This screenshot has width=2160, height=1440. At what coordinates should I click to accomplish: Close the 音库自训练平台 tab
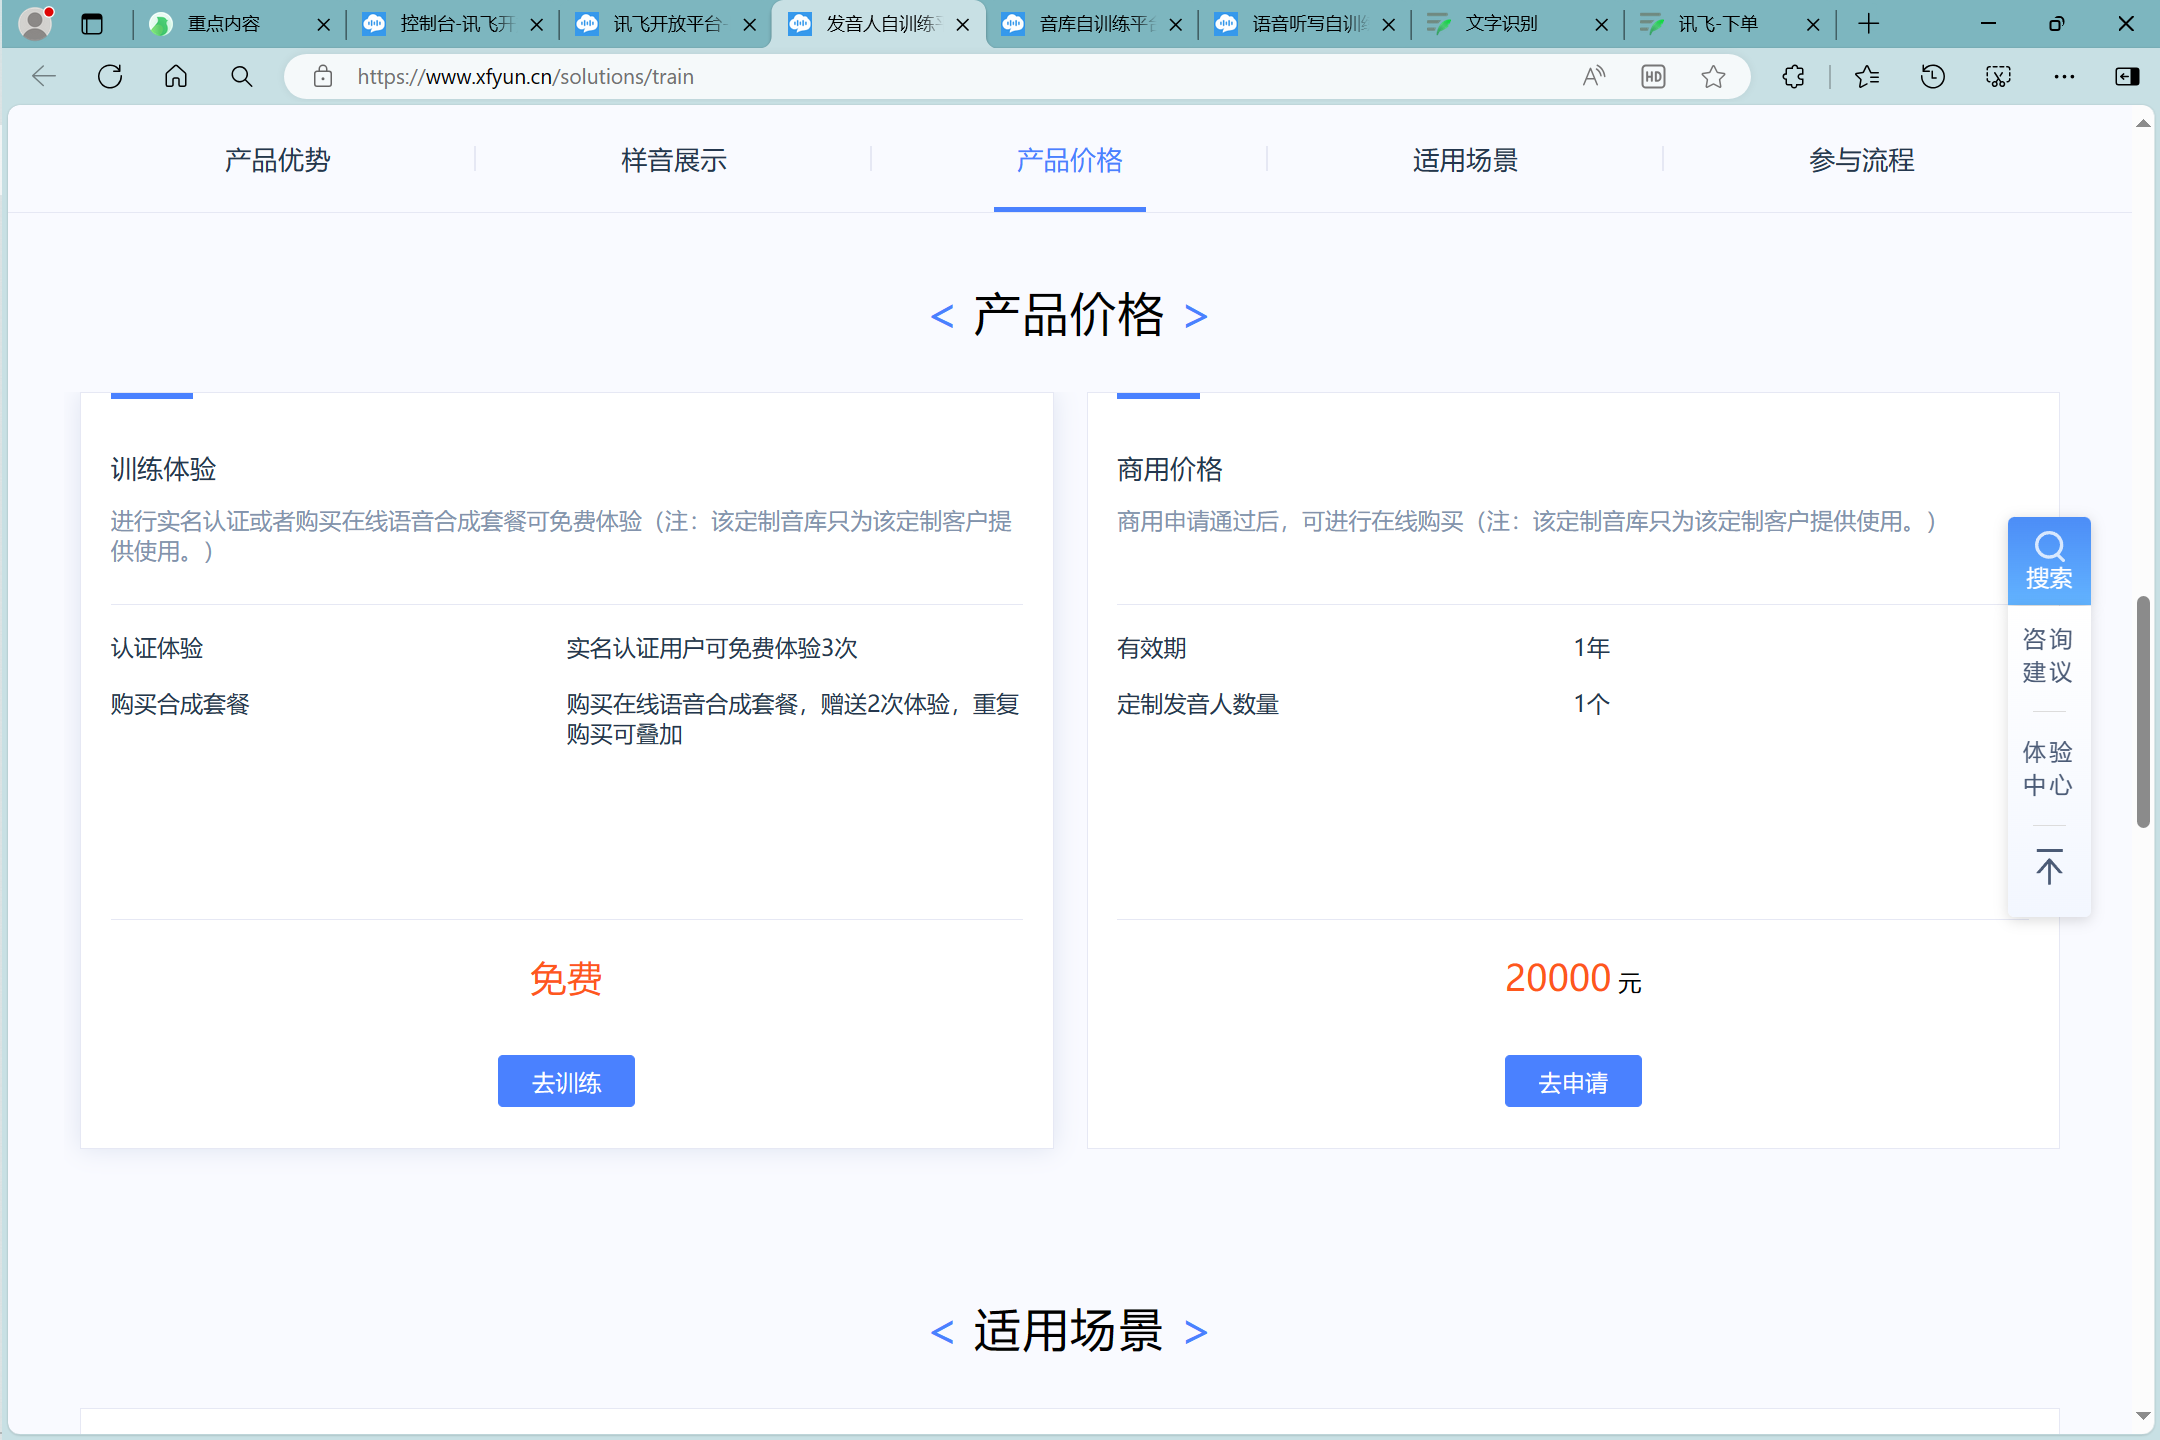click(1175, 24)
